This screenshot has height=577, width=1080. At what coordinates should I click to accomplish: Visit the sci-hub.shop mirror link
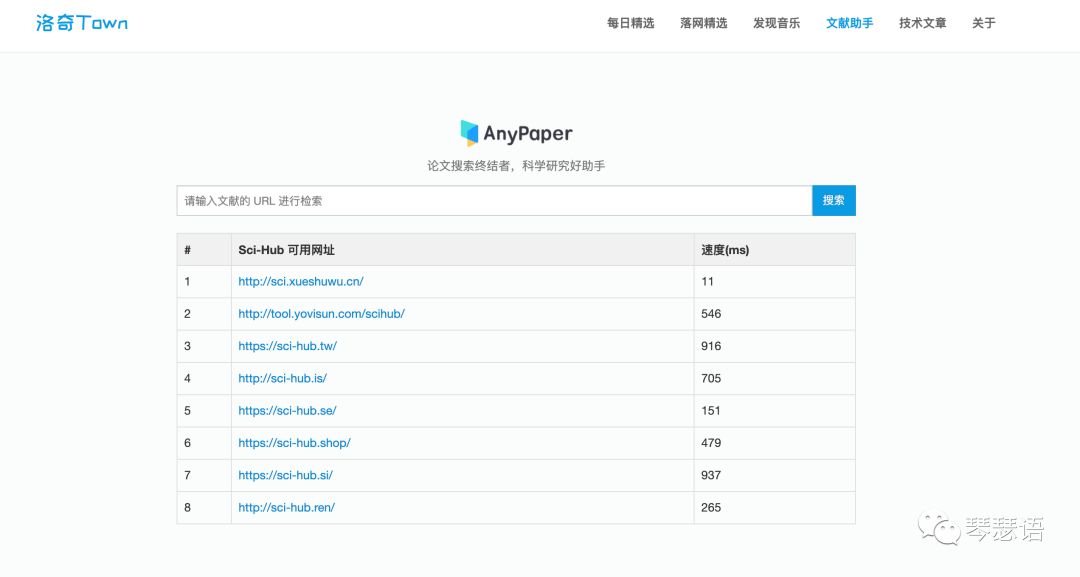[x=293, y=442]
